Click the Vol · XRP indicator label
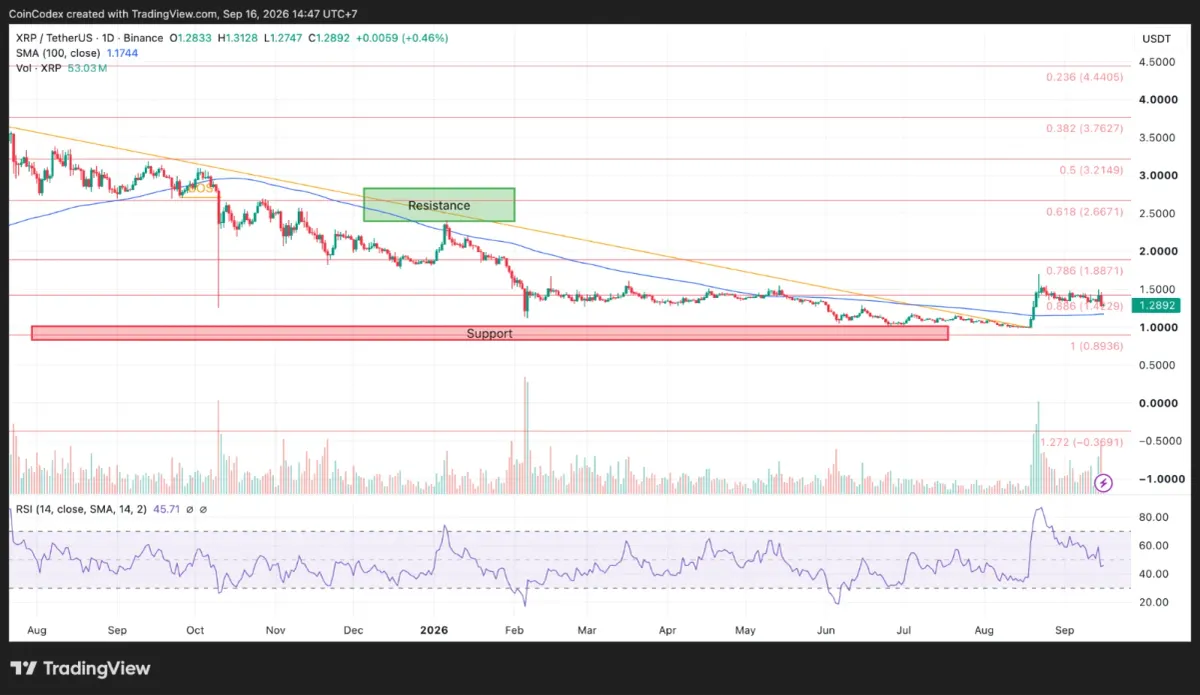The width and height of the screenshot is (1200, 695). (35, 67)
